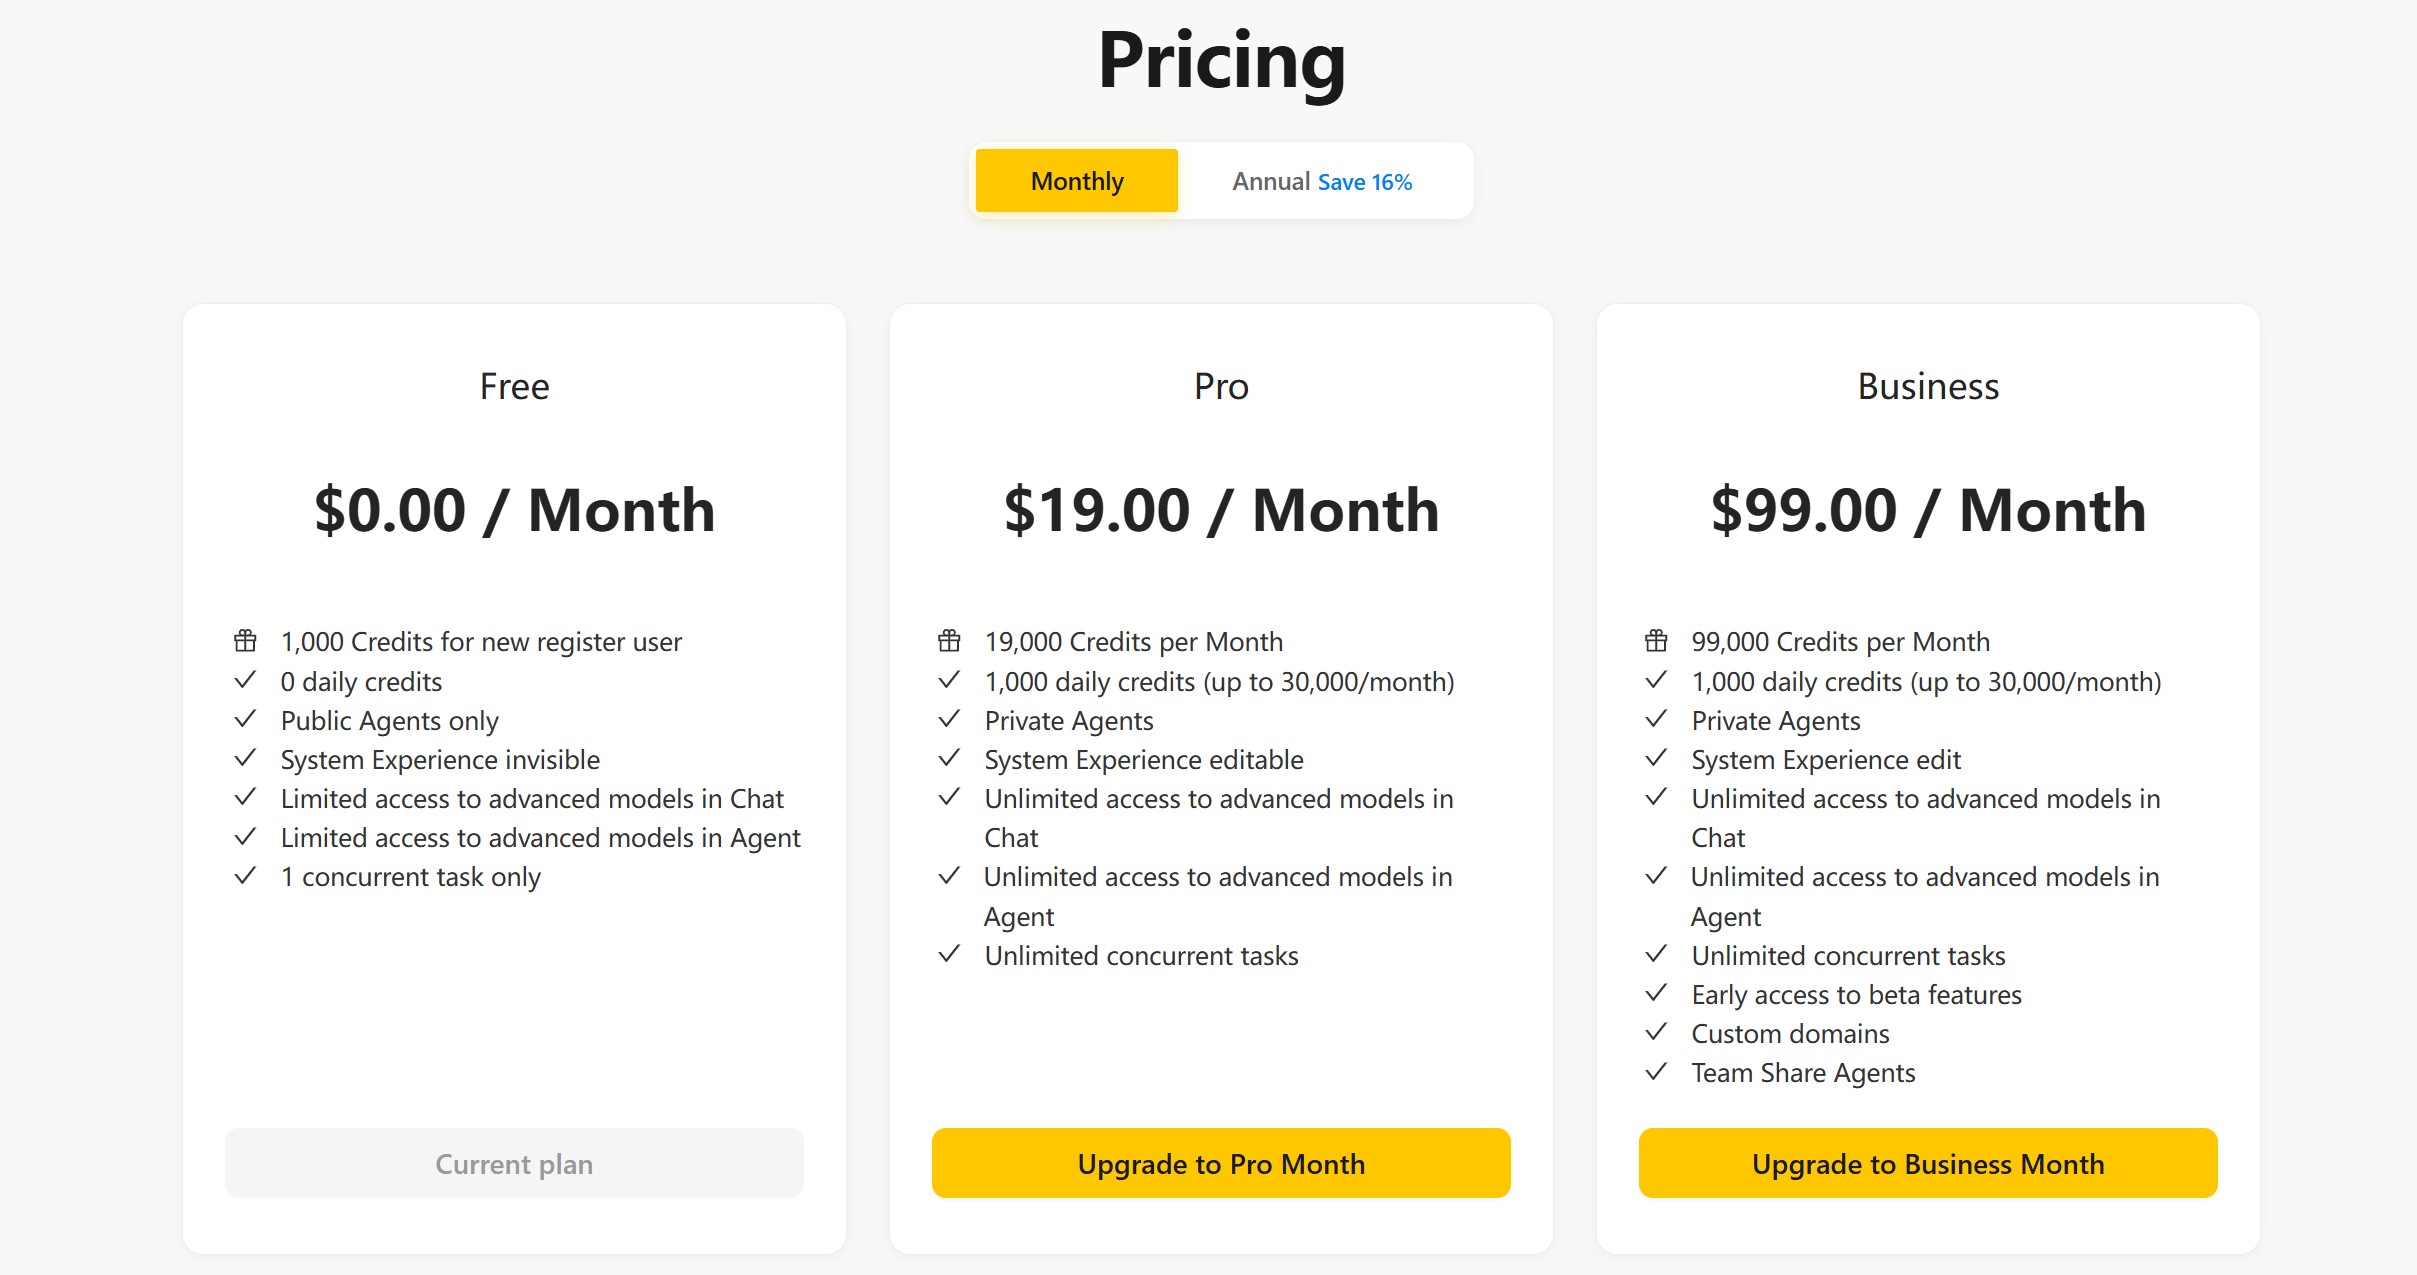Click checkmark next to Public Agents only

point(245,720)
